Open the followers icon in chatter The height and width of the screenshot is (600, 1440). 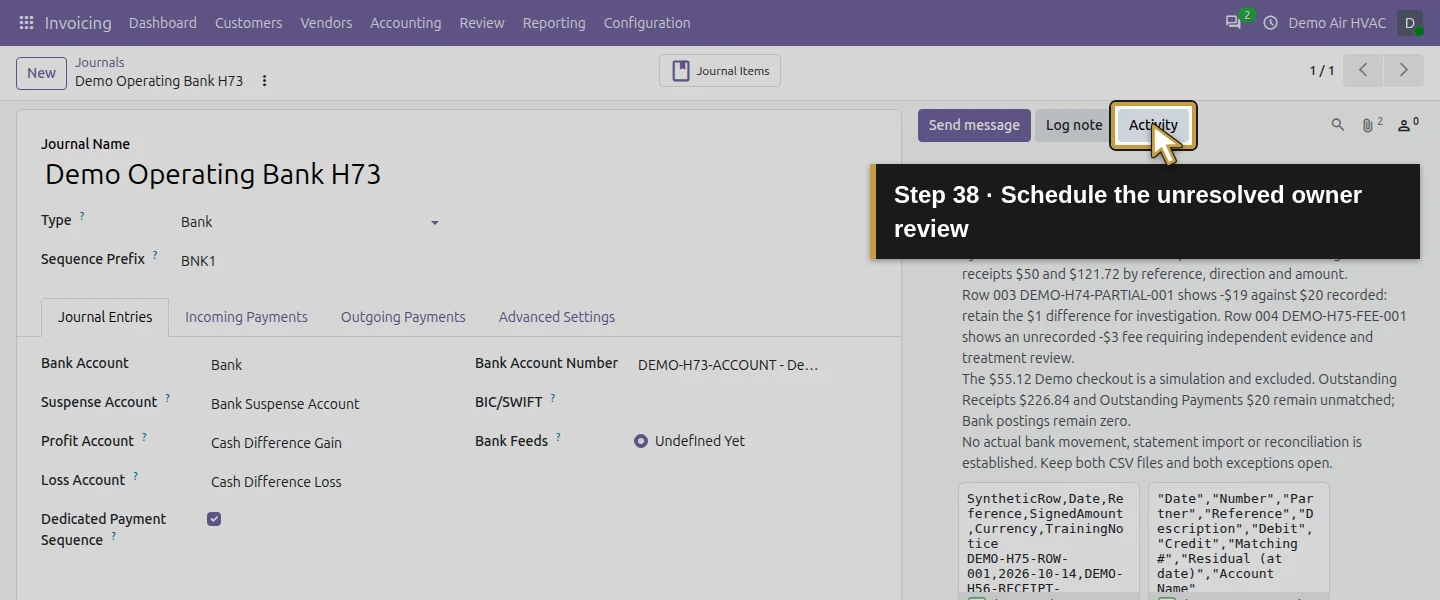(1407, 125)
